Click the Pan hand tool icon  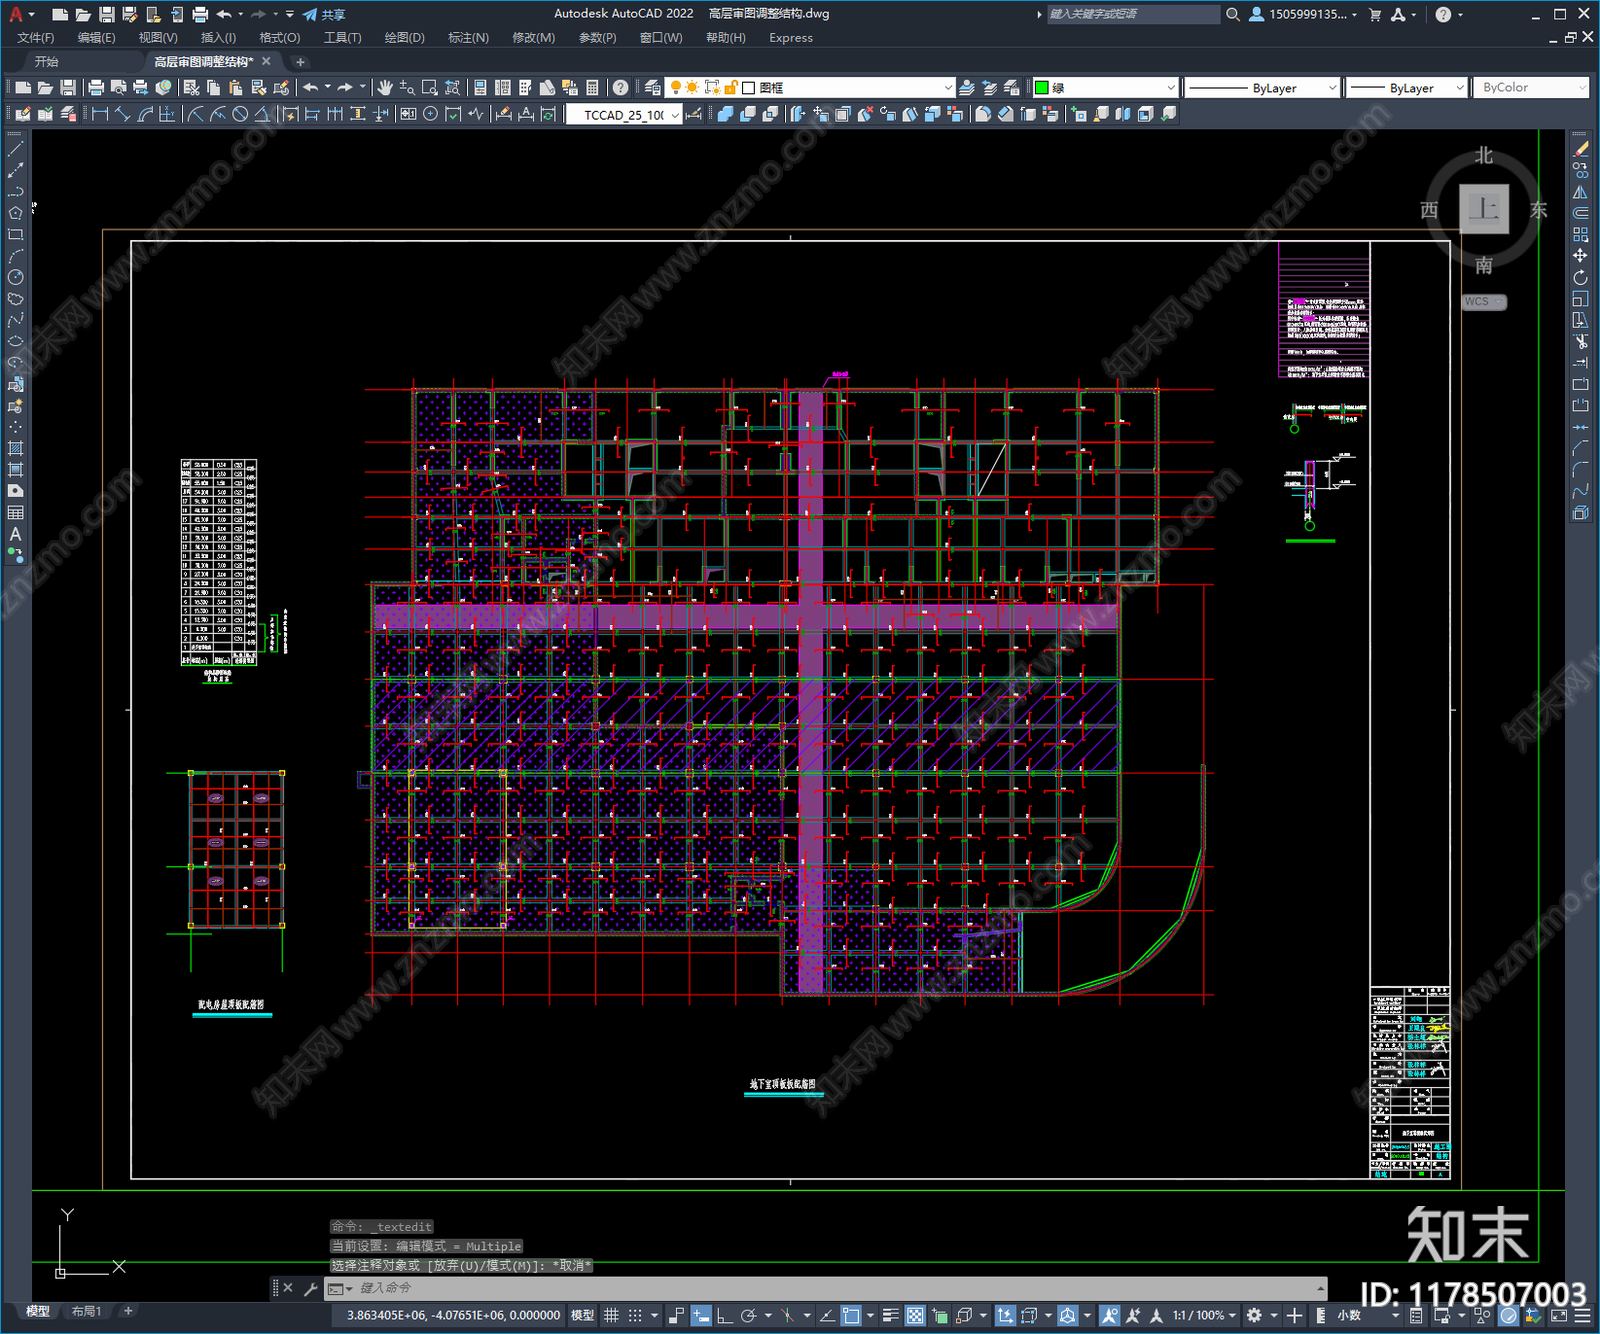click(385, 88)
